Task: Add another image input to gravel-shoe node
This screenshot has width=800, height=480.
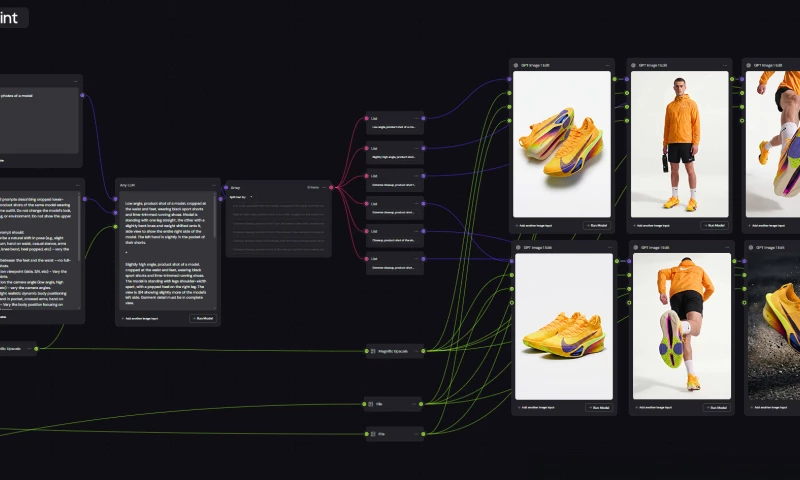Action: click(x=769, y=408)
